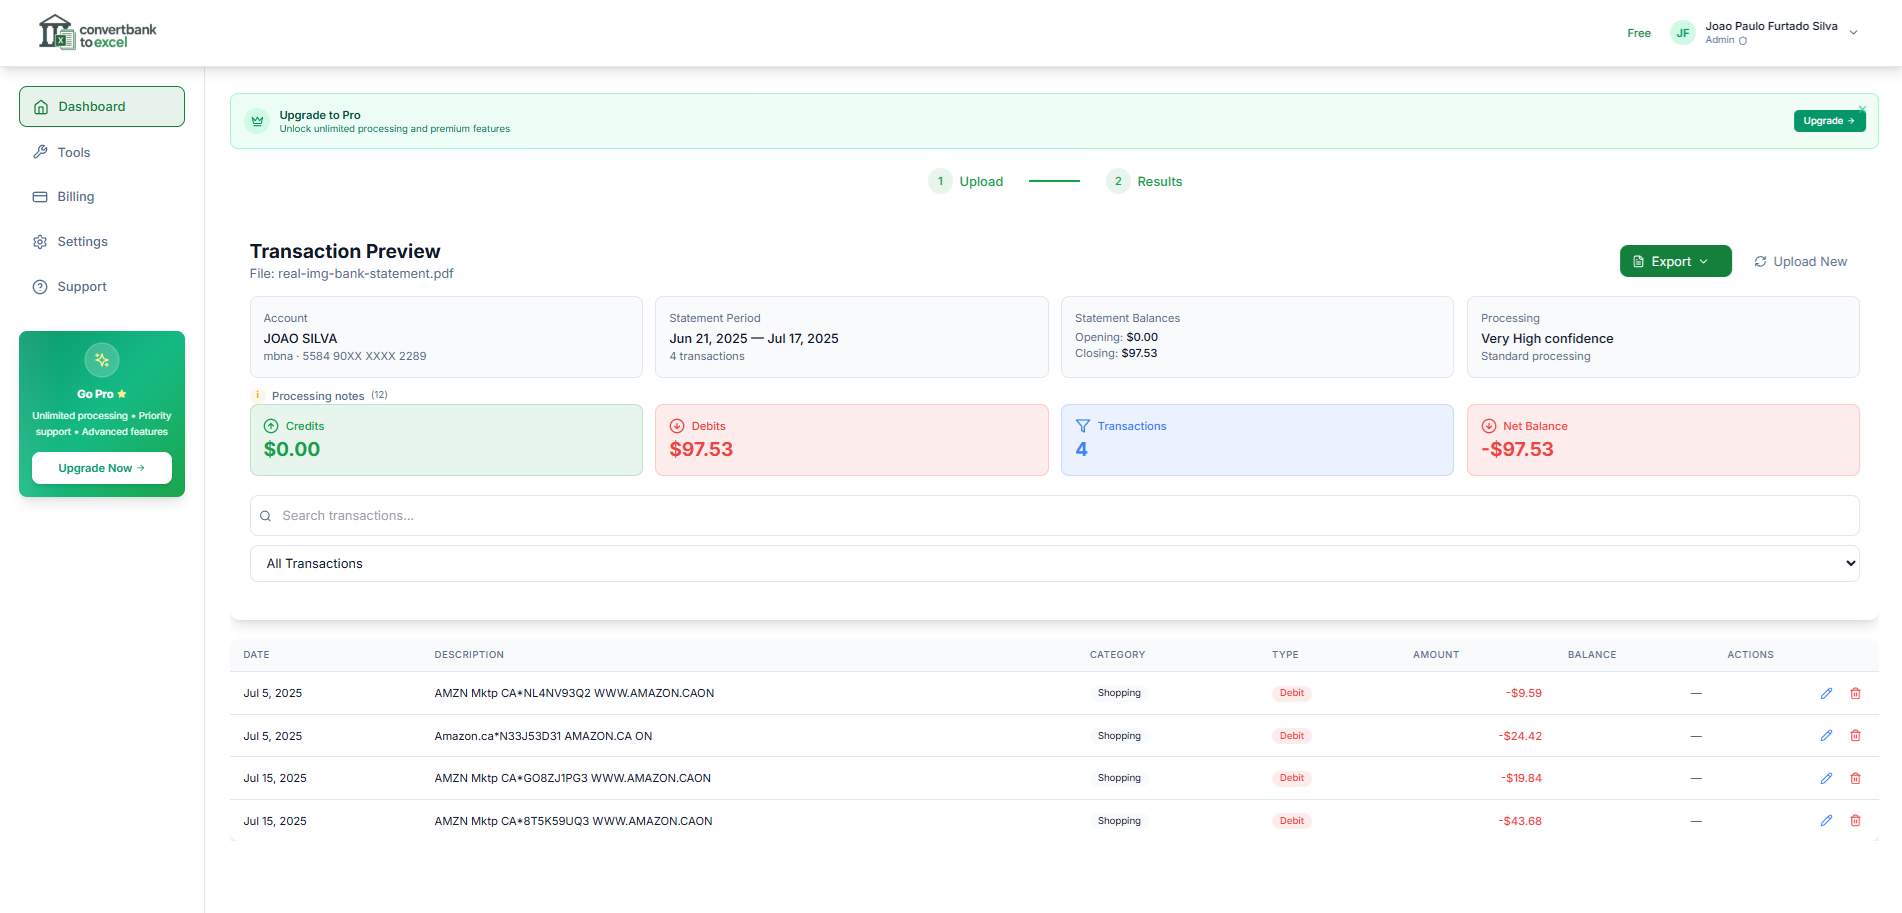Select the Tools wrench icon in sidebar
This screenshot has width=1902, height=913.
[40, 152]
